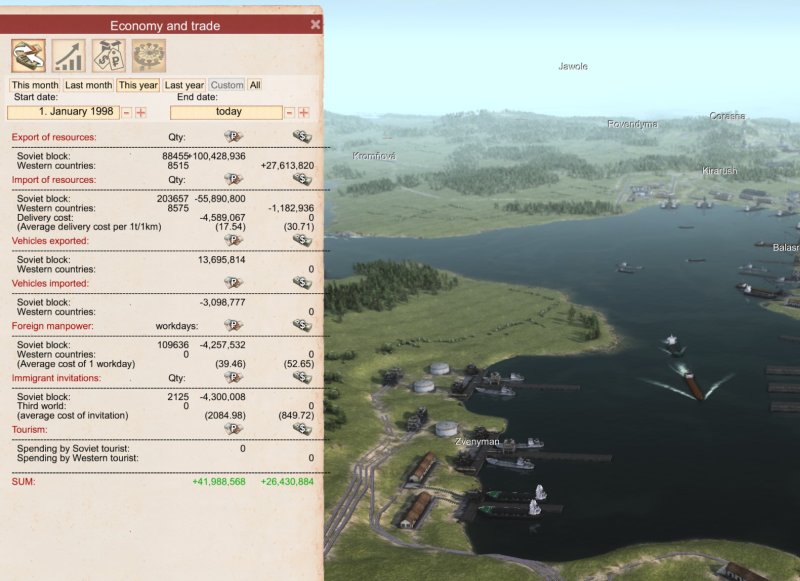
Task: Select the Custom date range tab
Action: click(227, 86)
